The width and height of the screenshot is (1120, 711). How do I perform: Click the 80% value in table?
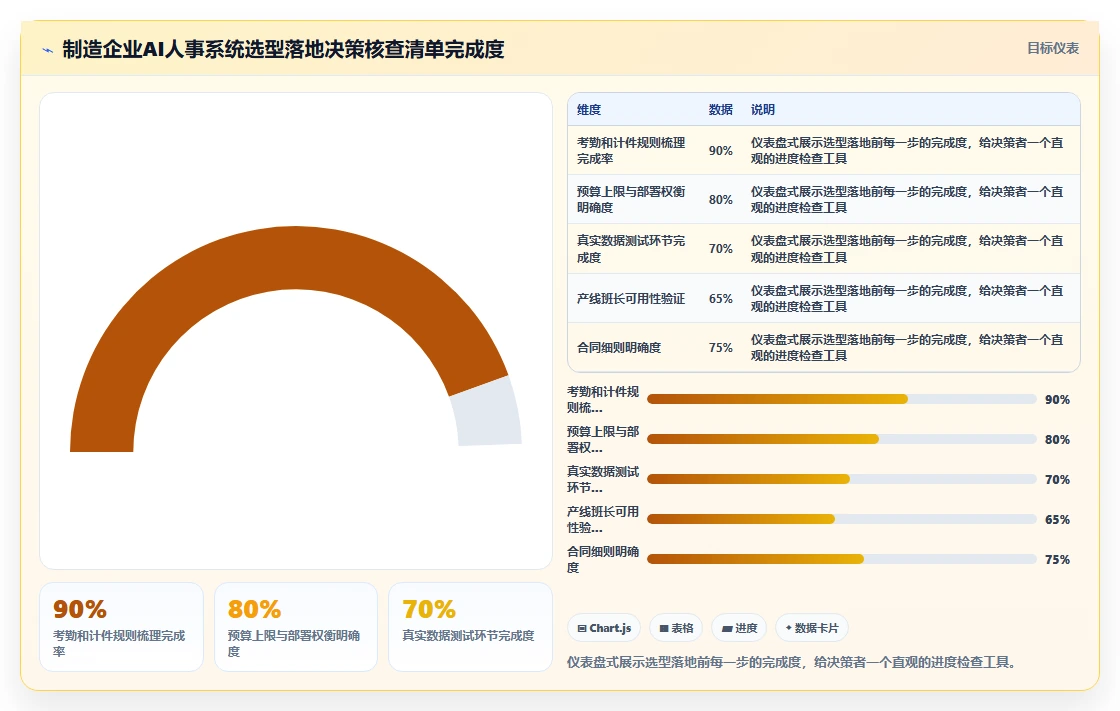[x=721, y=199]
